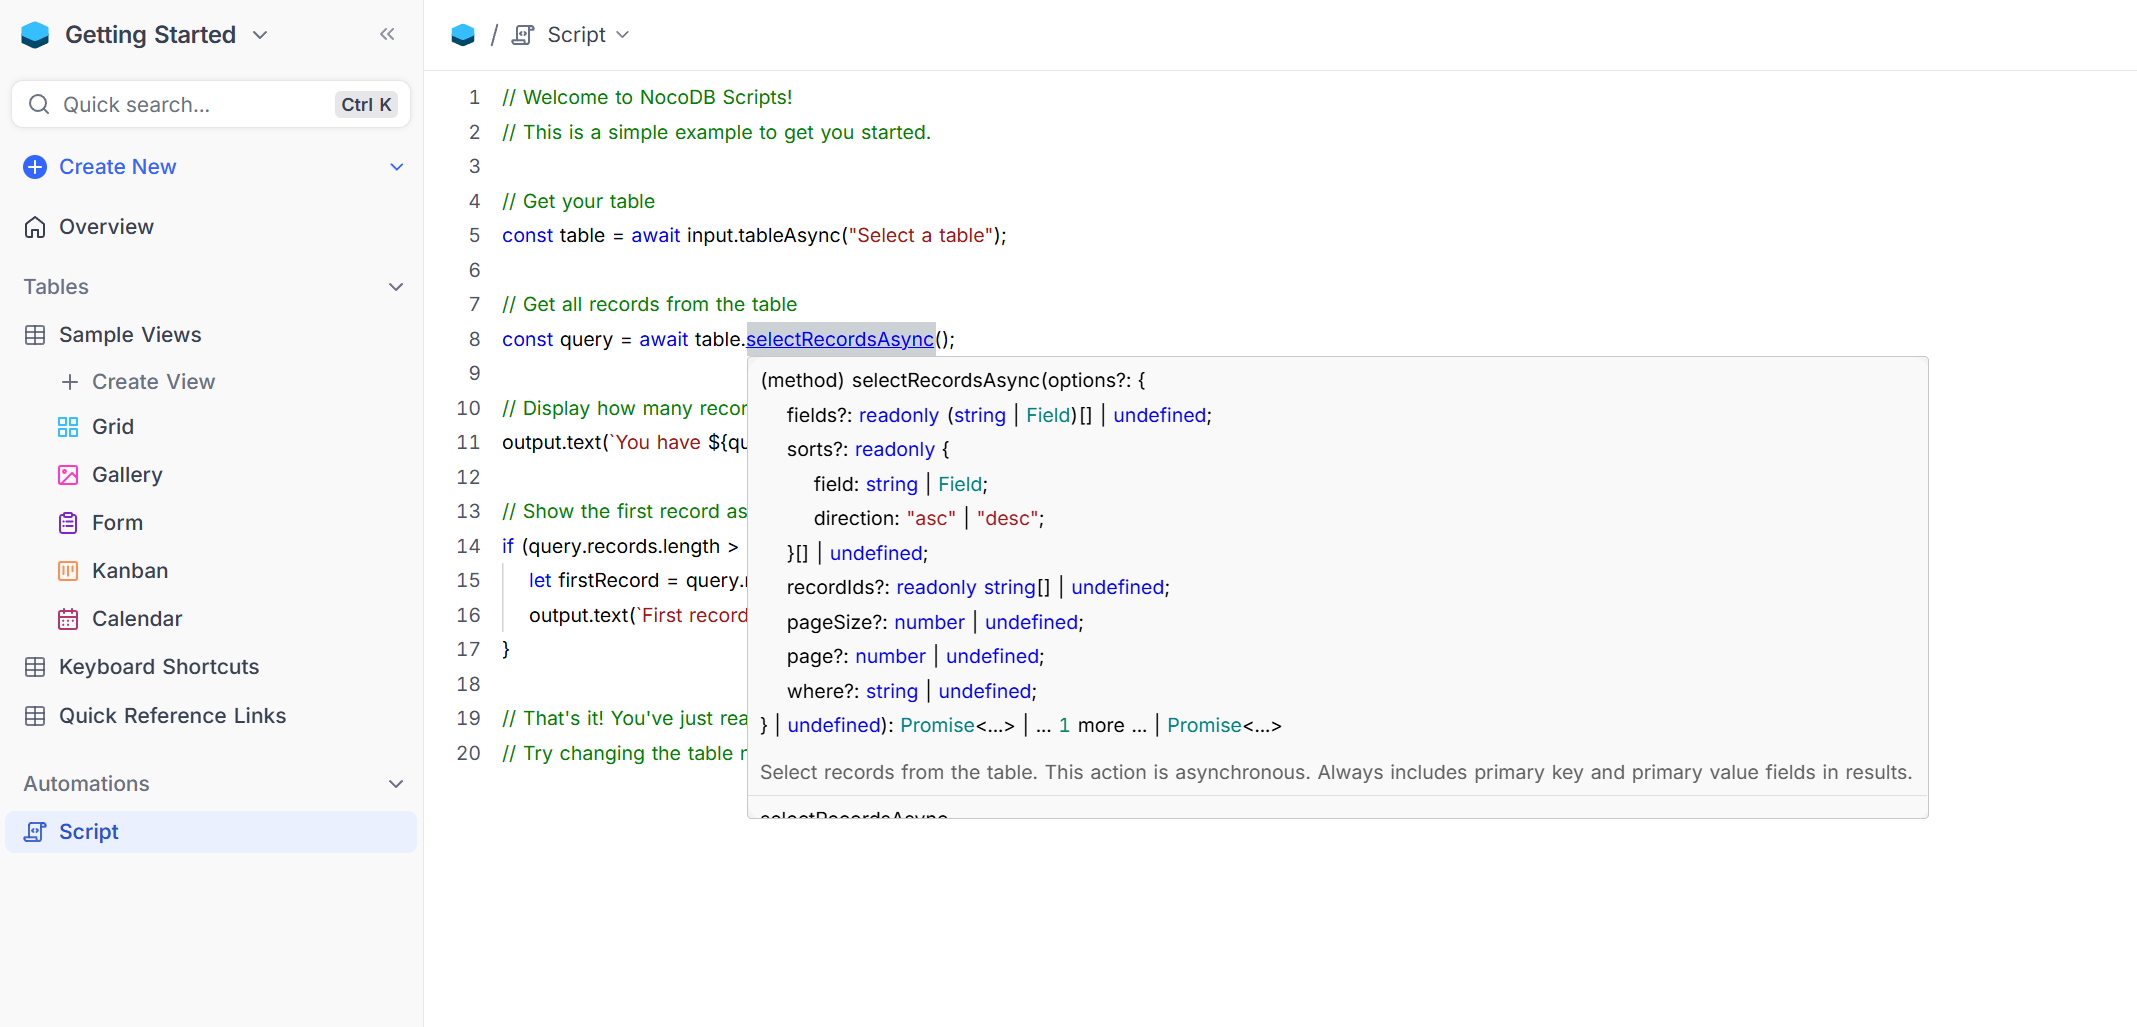Click the Grid view icon

tap(68, 427)
